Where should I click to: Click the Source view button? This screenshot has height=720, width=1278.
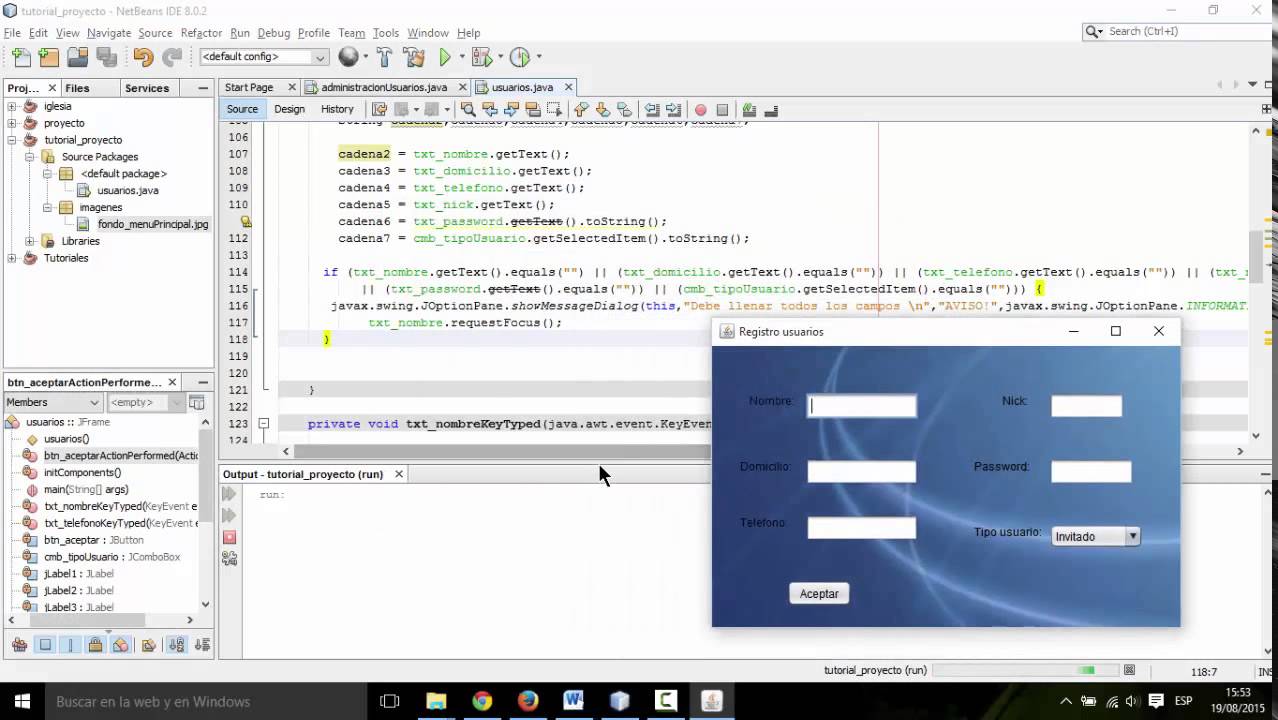[242, 109]
